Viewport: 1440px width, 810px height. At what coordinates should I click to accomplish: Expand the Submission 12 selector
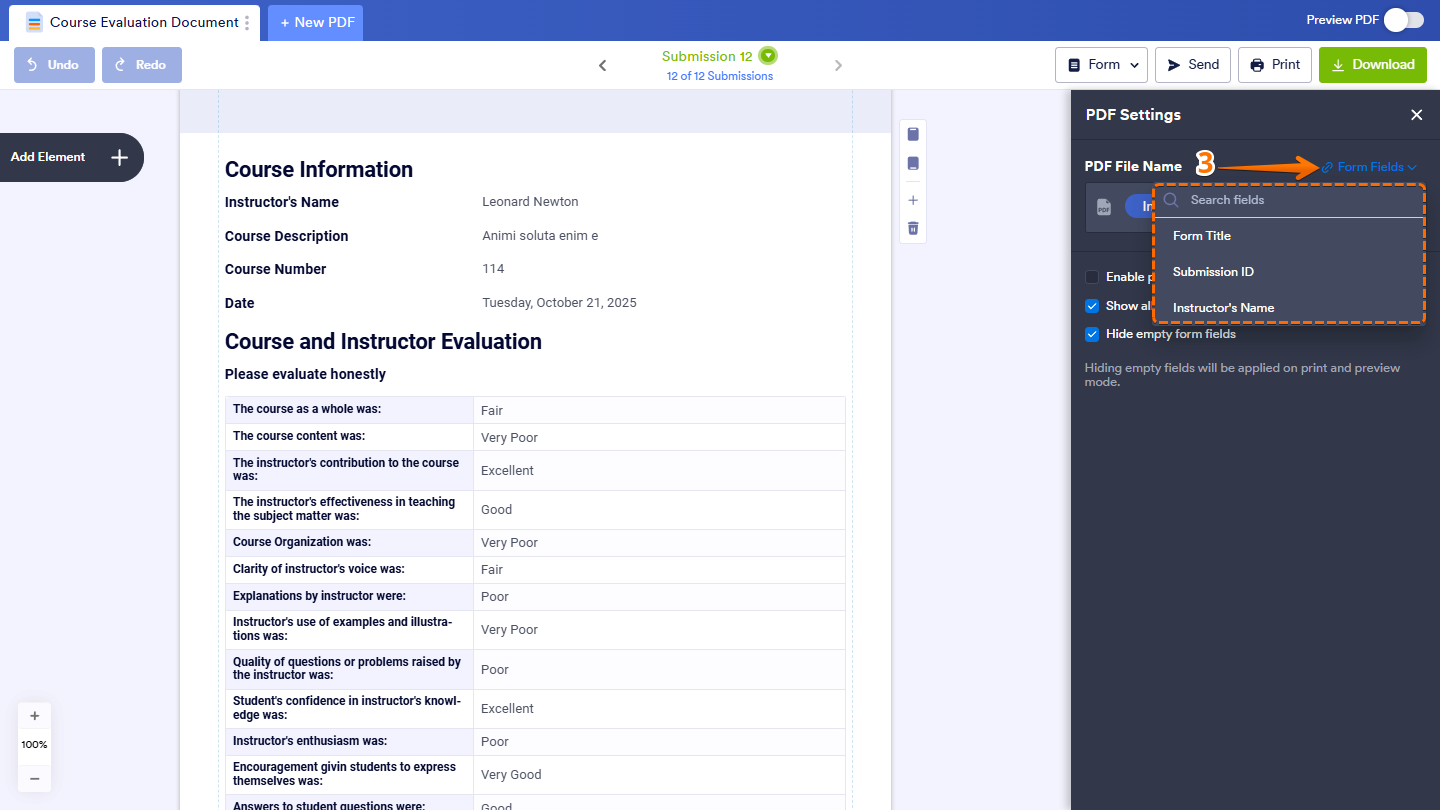coord(767,56)
